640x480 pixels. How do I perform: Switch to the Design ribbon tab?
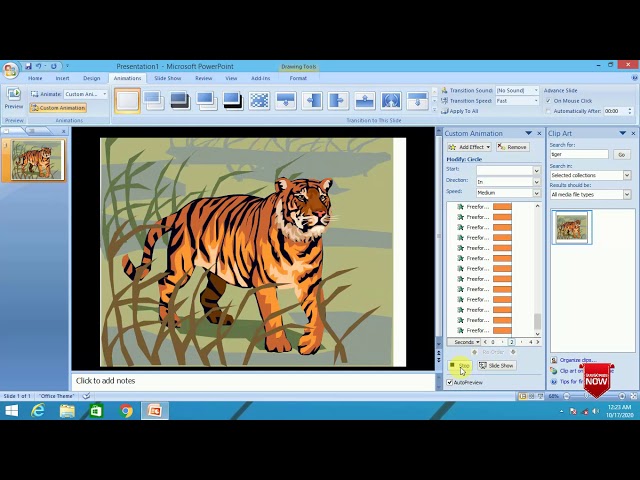point(91,78)
